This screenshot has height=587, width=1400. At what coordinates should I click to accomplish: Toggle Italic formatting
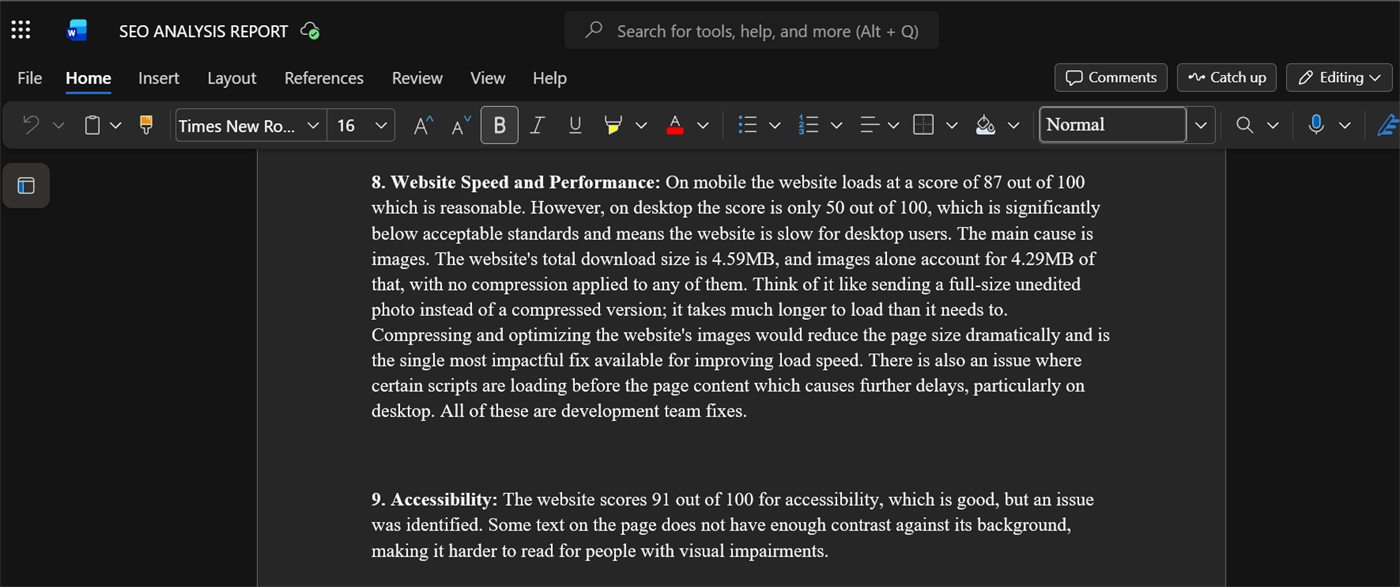pos(537,125)
